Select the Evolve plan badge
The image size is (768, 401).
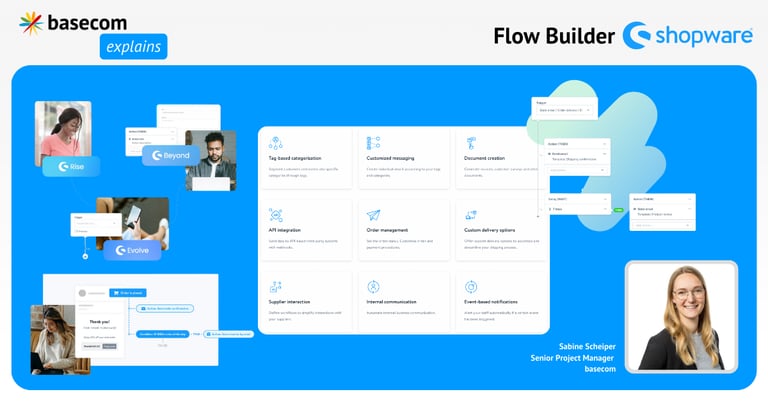[132, 250]
